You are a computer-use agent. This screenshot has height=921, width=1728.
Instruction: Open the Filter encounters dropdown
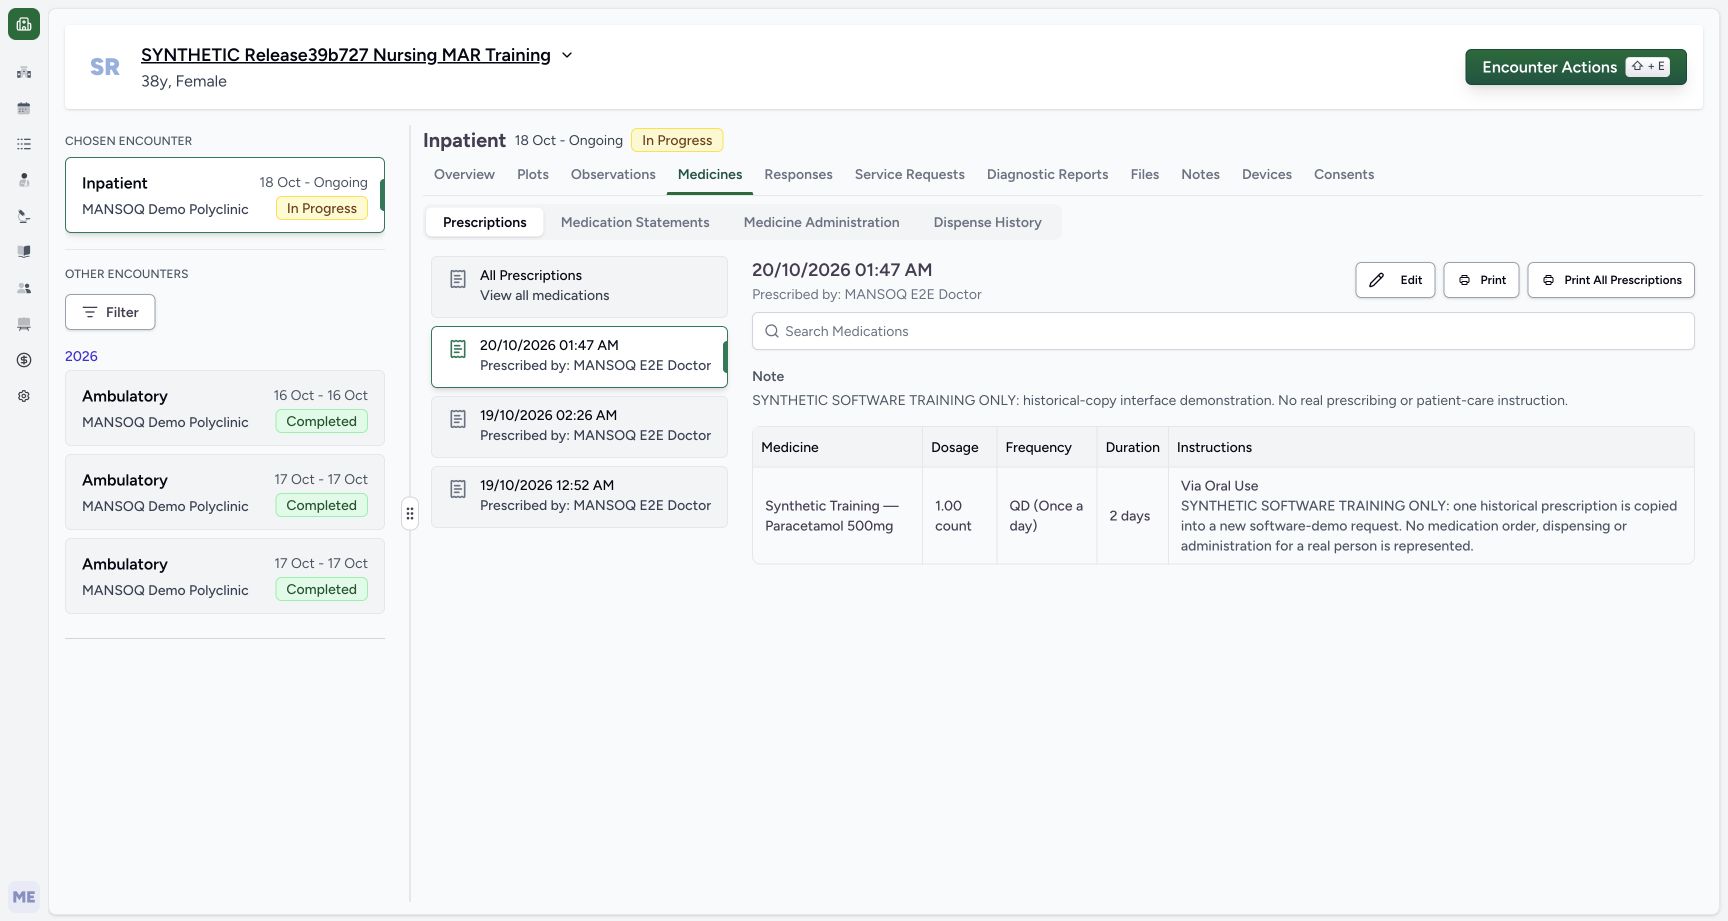110,312
